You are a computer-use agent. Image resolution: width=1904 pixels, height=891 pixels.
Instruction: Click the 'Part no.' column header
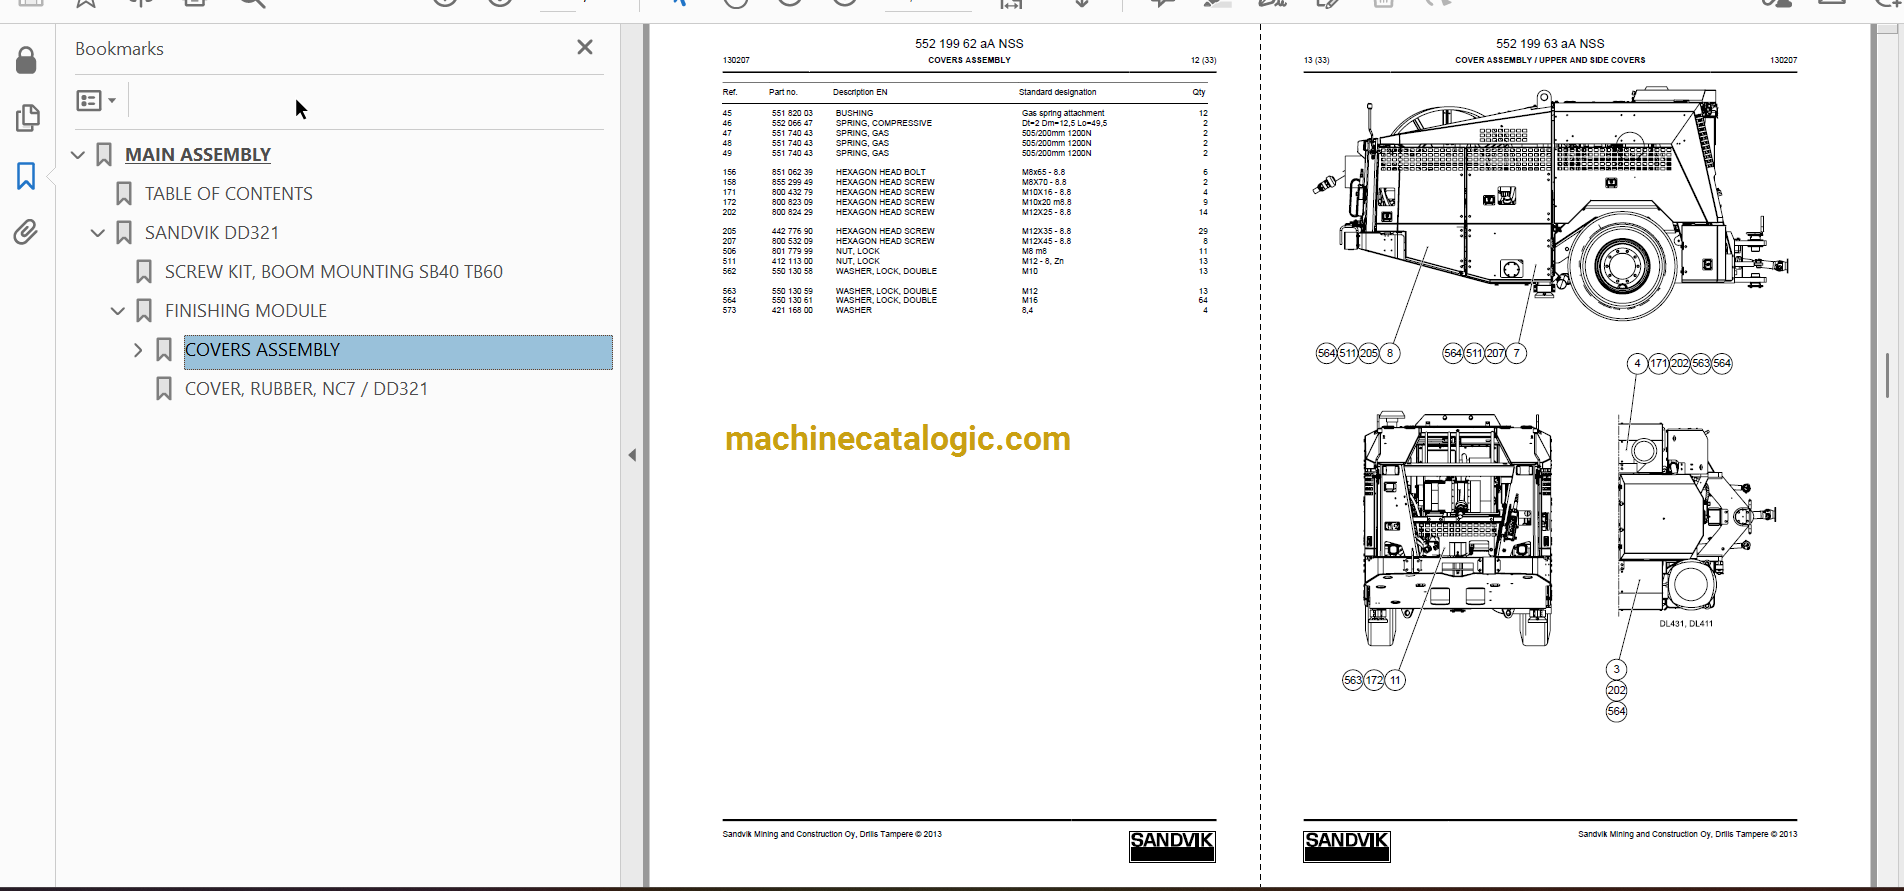point(783,92)
